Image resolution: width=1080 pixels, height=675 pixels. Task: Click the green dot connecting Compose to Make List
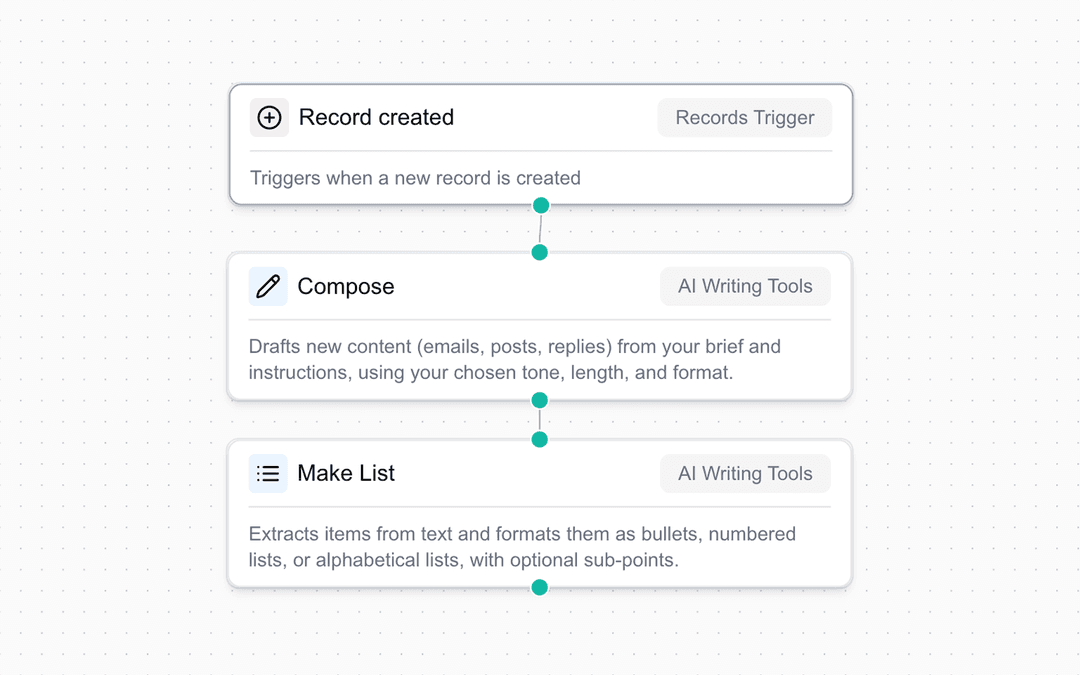click(540, 419)
